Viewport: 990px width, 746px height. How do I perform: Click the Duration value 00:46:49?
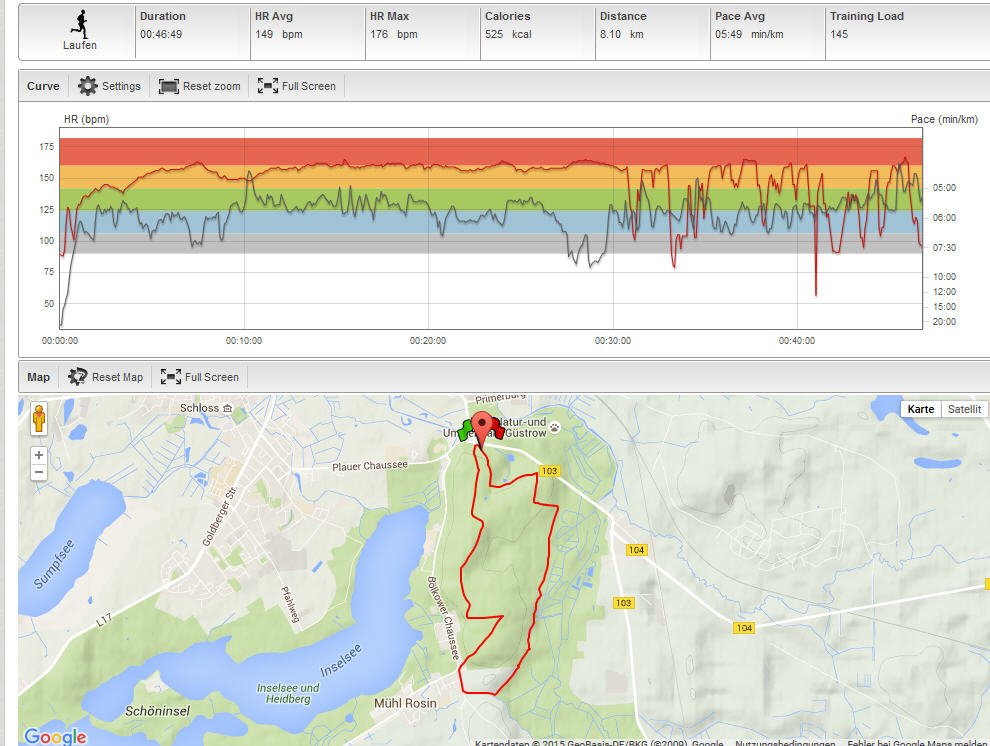[x=161, y=34]
